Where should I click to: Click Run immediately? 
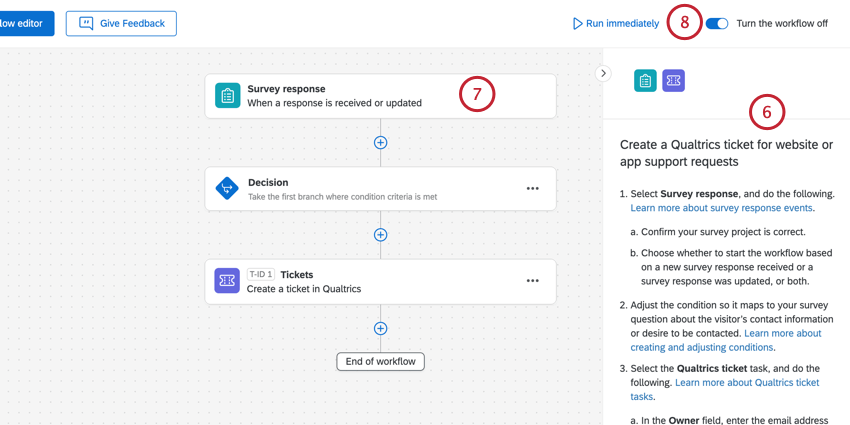pos(615,23)
